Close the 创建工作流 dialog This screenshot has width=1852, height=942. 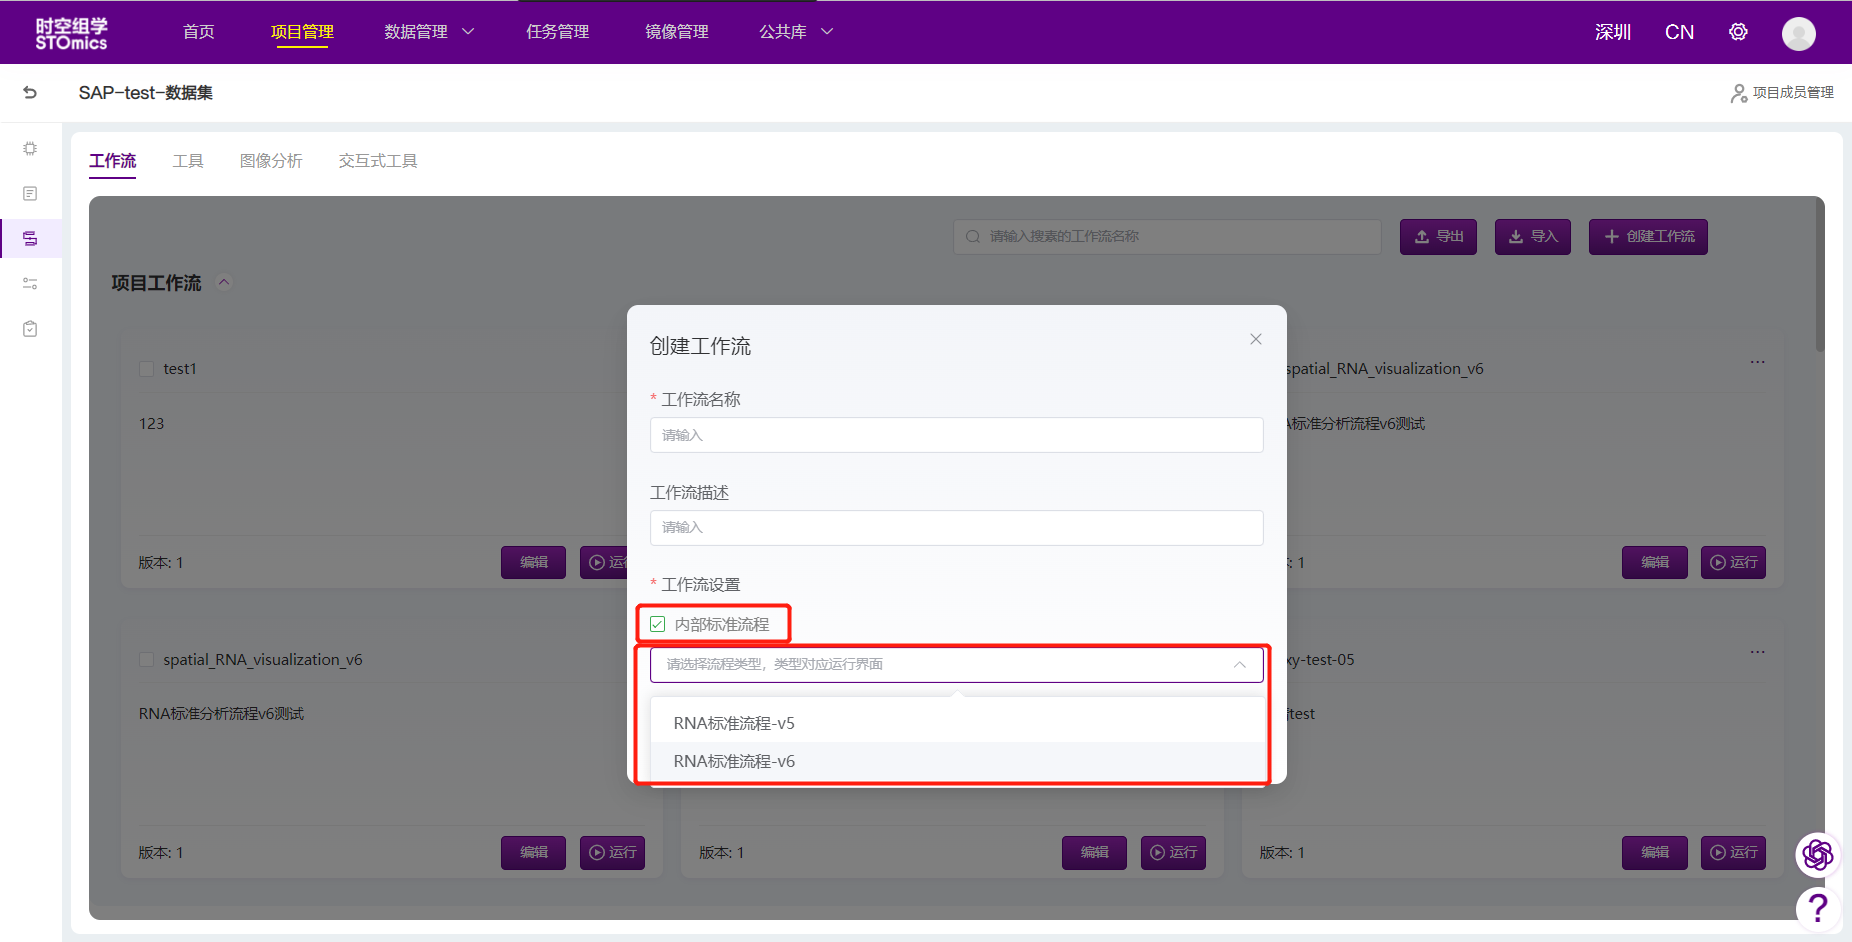pyautogui.click(x=1255, y=340)
